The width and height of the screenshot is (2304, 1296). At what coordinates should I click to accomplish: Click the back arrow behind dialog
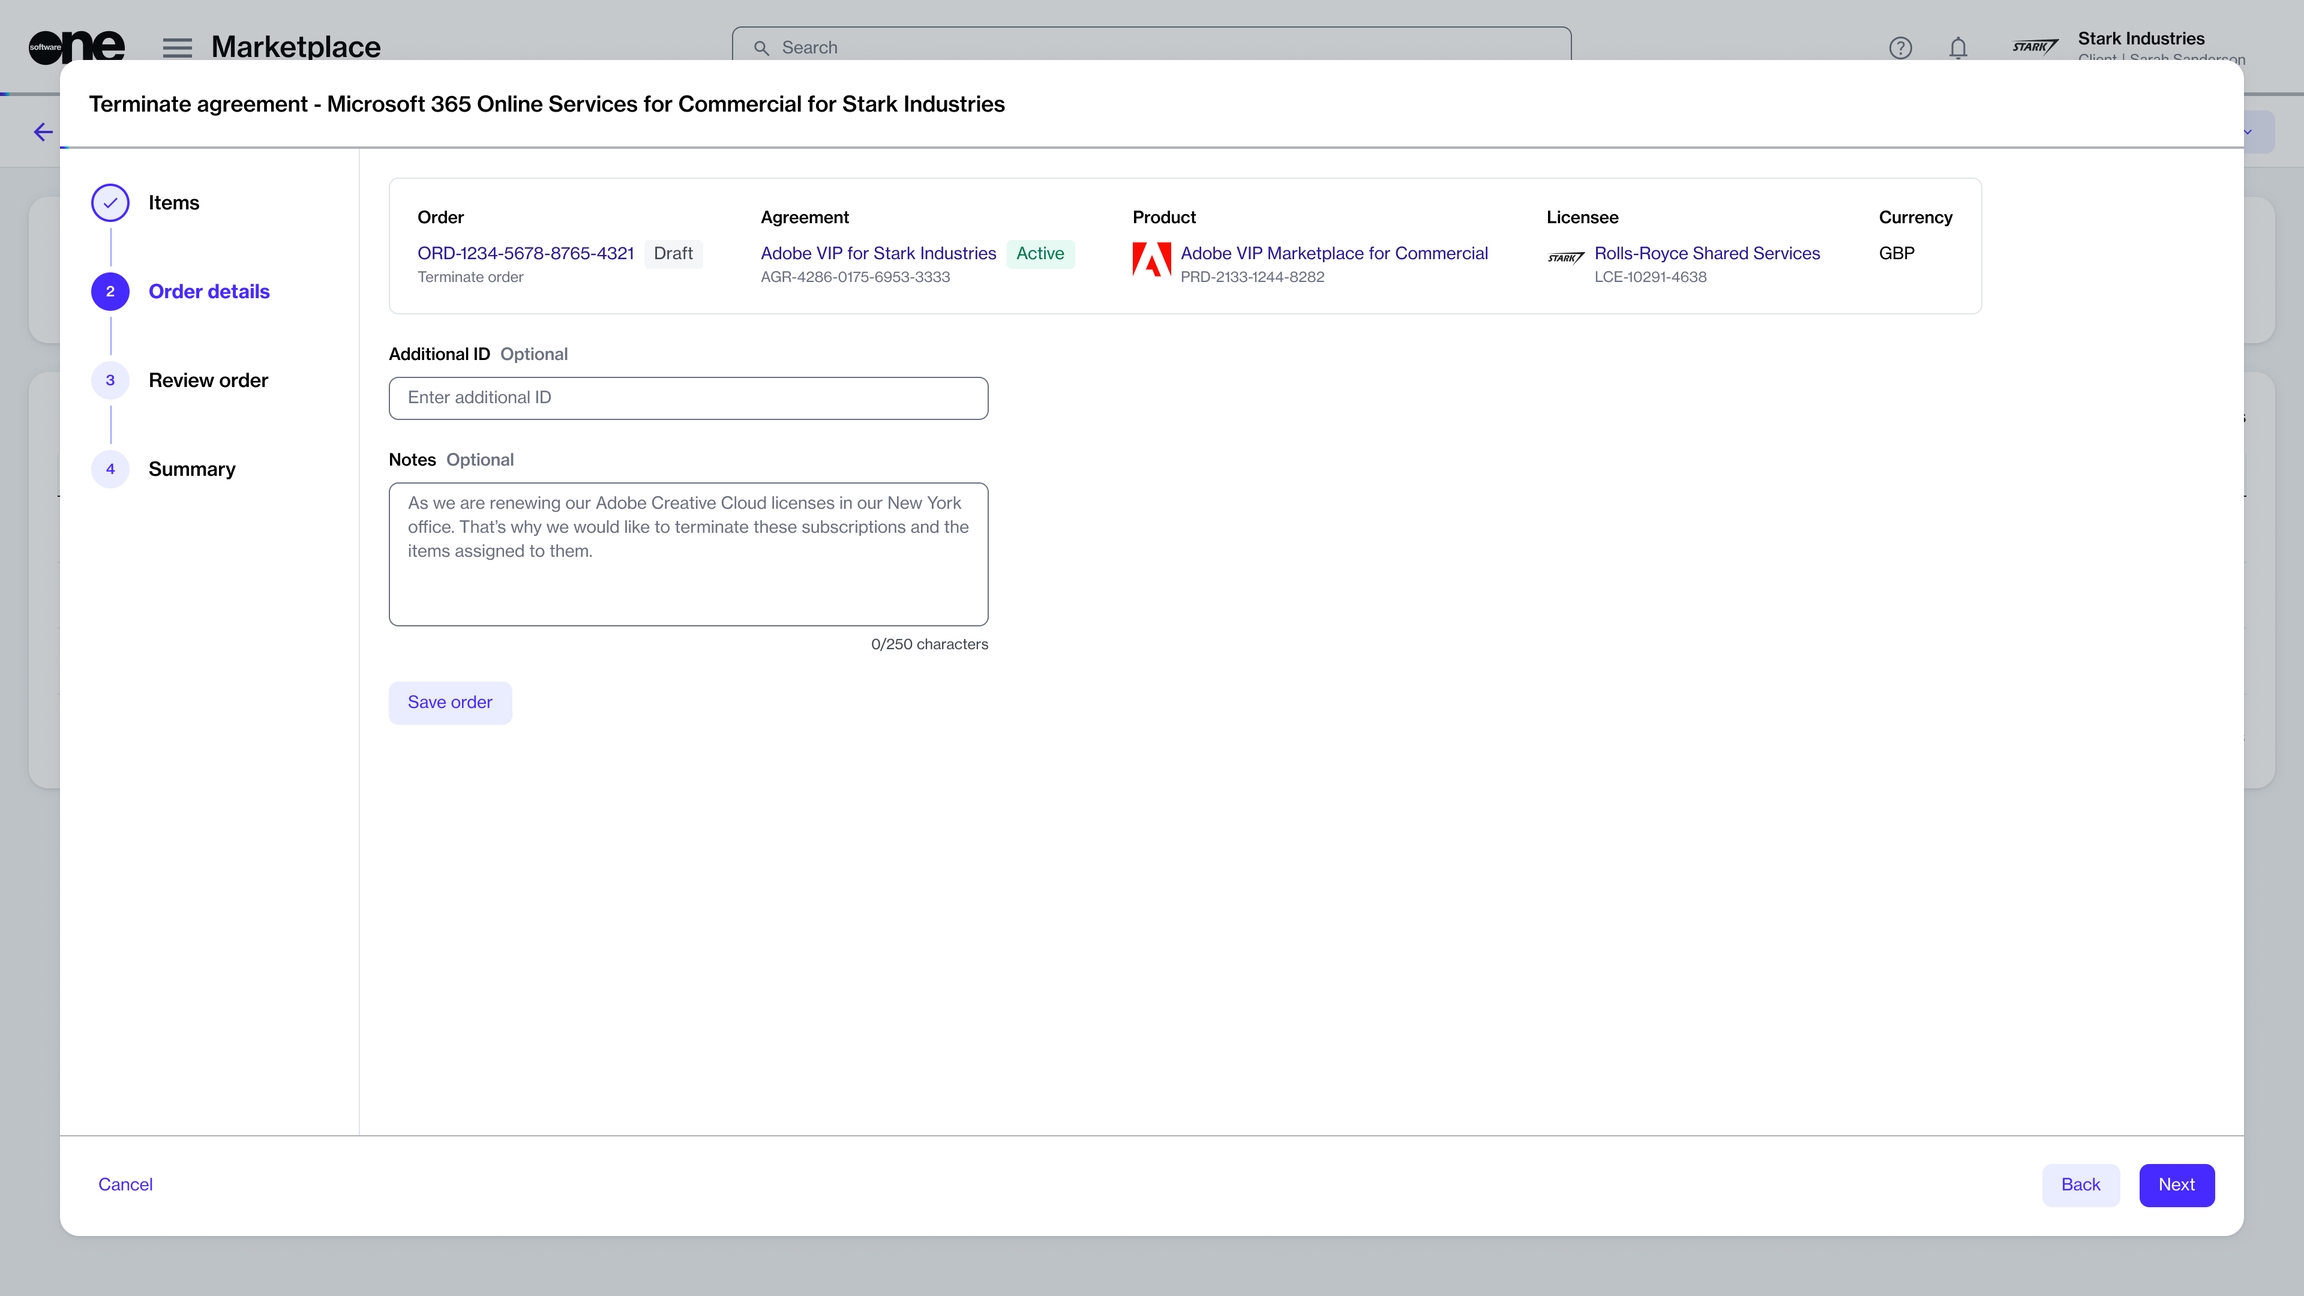coord(43,132)
